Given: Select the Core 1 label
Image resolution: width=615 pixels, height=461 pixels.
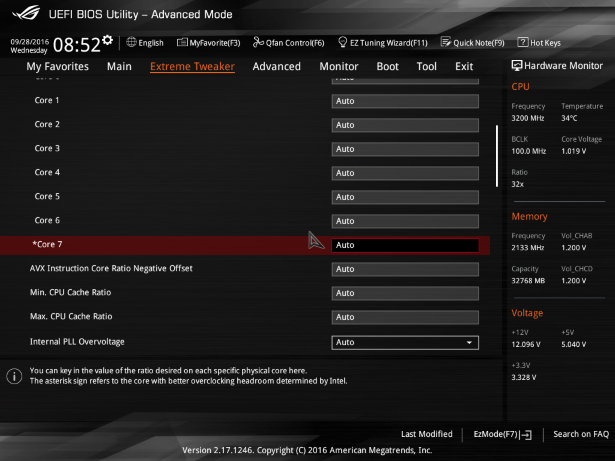Looking at the screenshot, I should pyautogui.click(x=47, y=100).
